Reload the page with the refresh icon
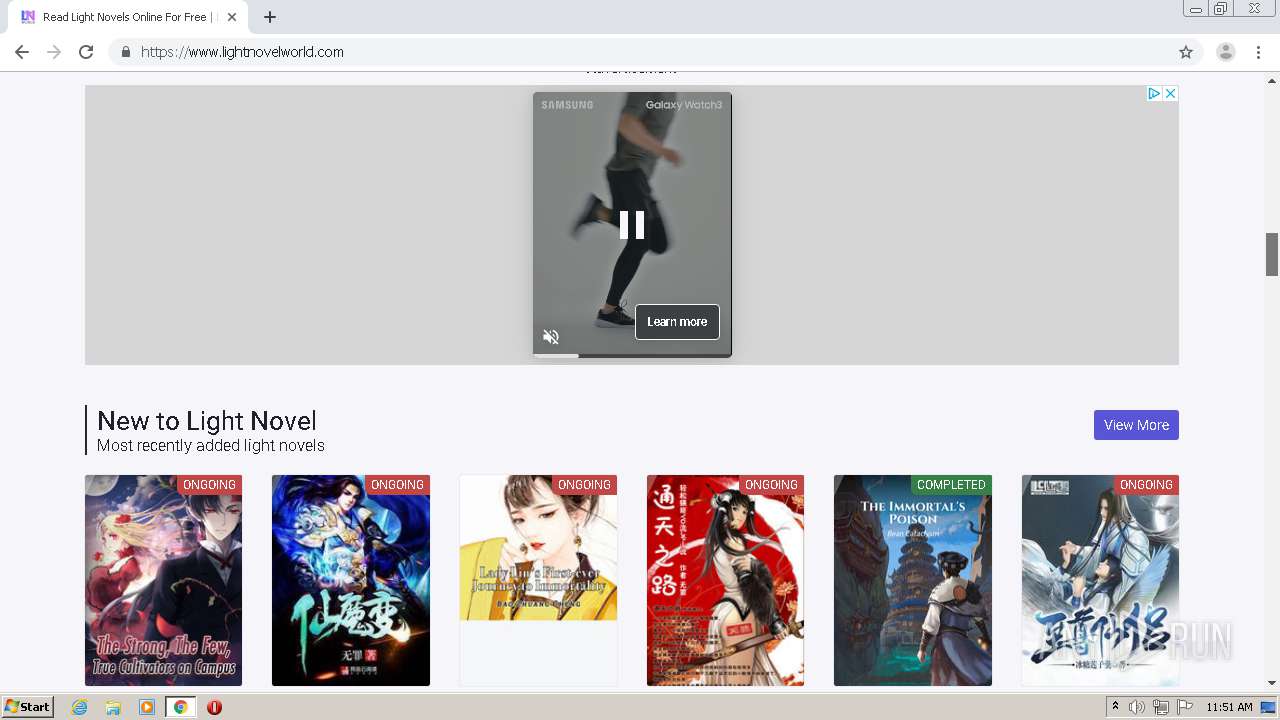1280x720 pixels. point(86,52)
